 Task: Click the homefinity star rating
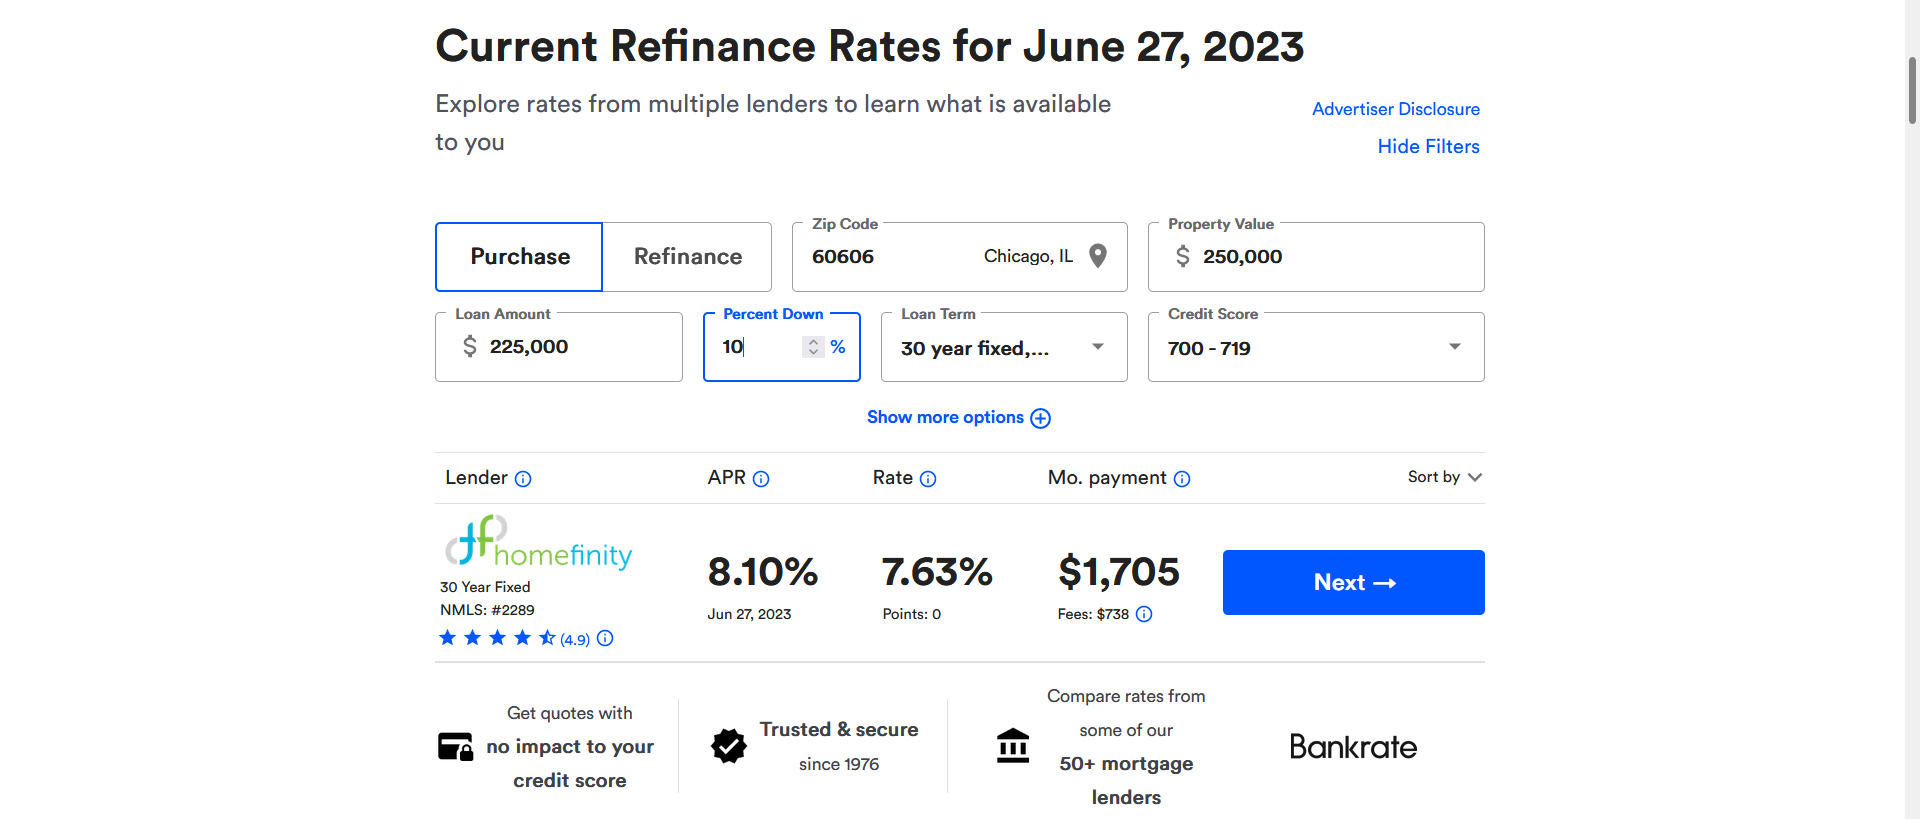[497, 638]
